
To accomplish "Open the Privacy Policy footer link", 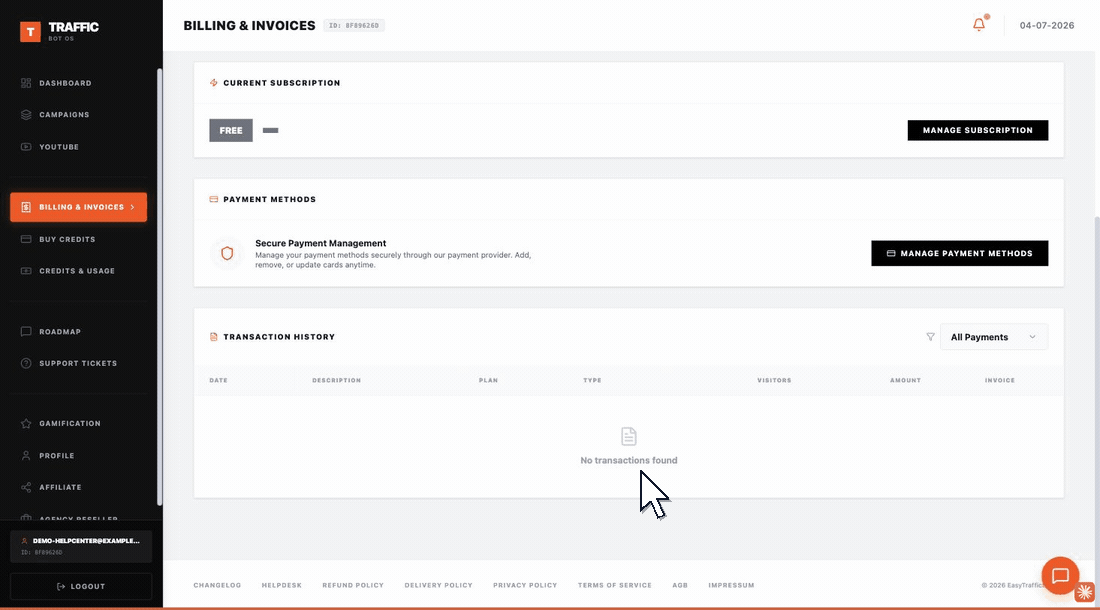I will click(x=525, y=585).
